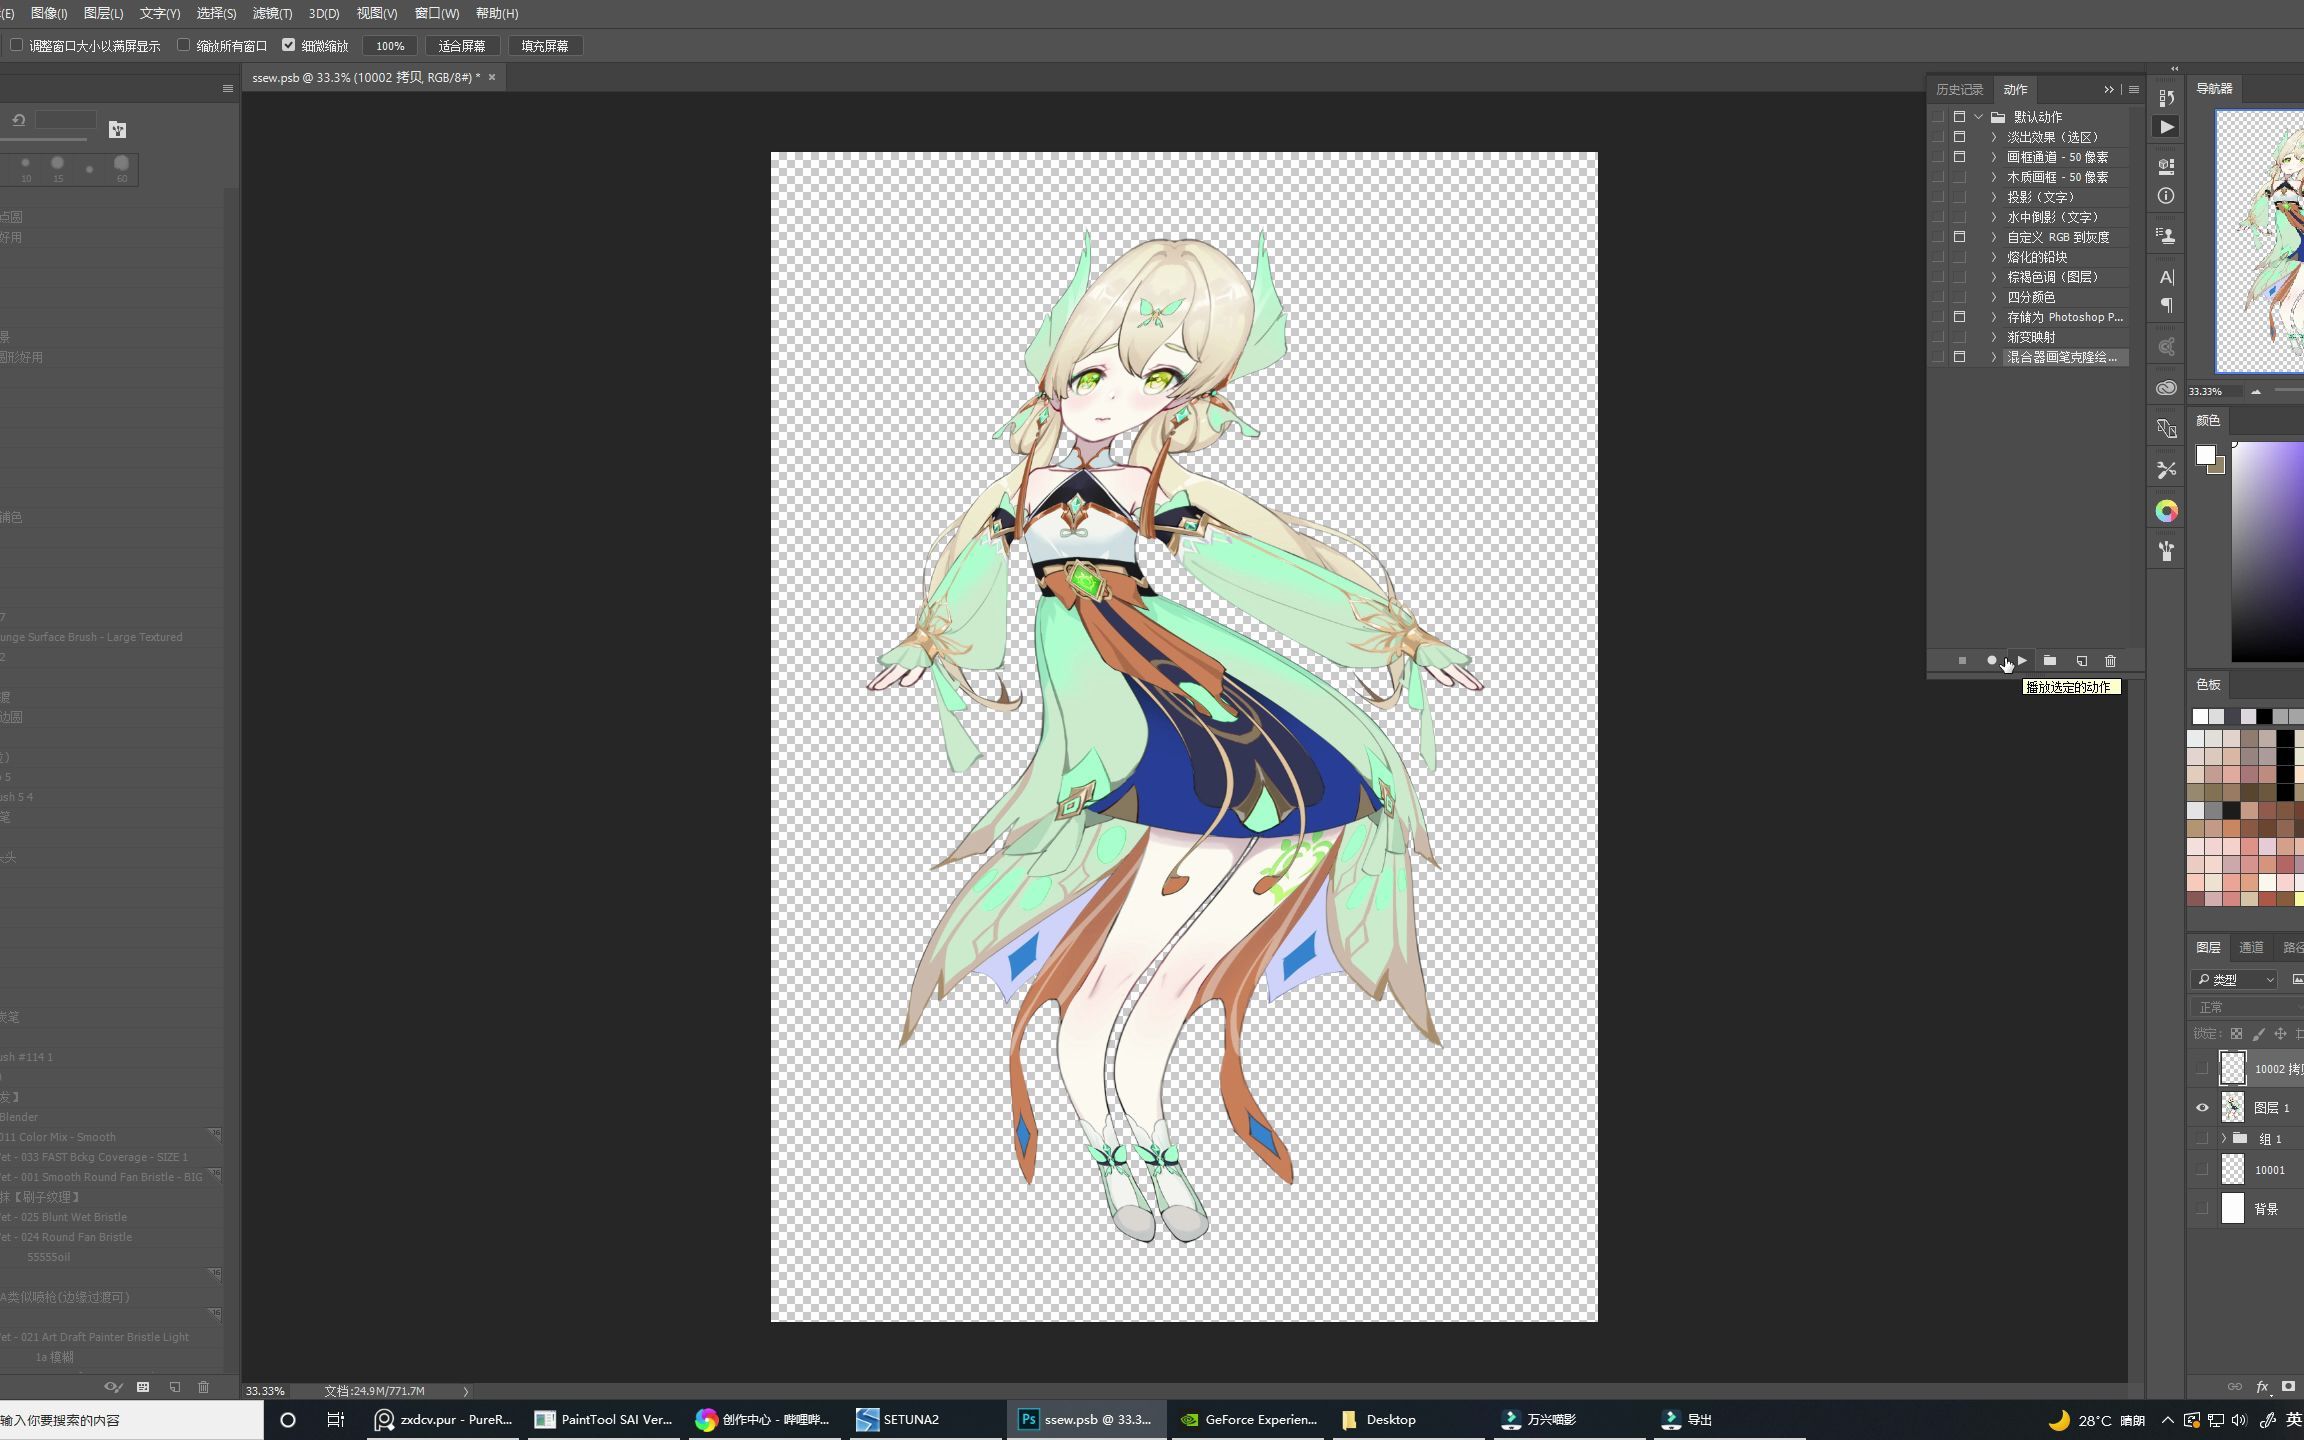Viewport: 2304px width, 1440px height.
Task: Open the Paragraph panel icon in dock
Action: tap(2166, 306)
